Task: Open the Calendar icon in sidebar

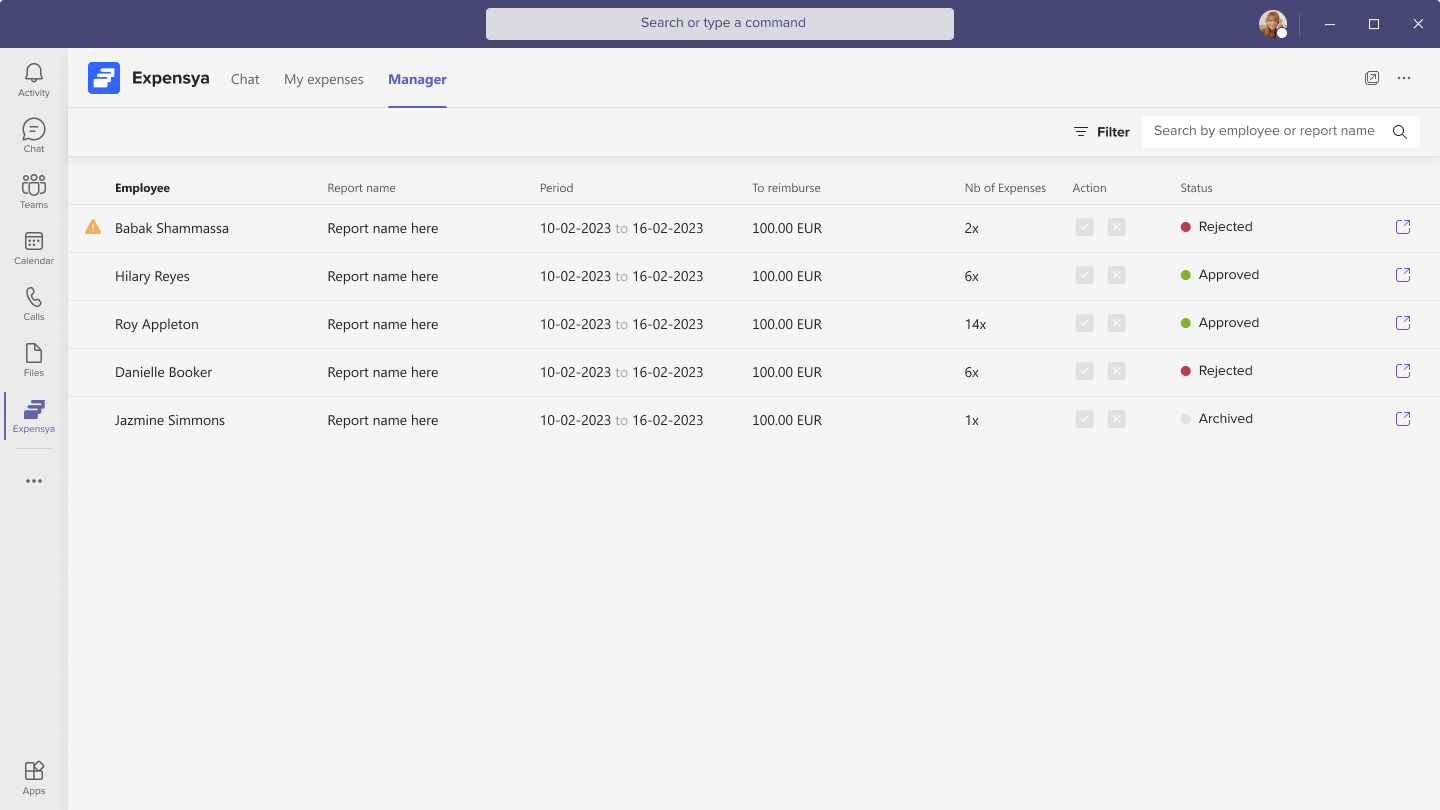Action: (x=34, y=248)
